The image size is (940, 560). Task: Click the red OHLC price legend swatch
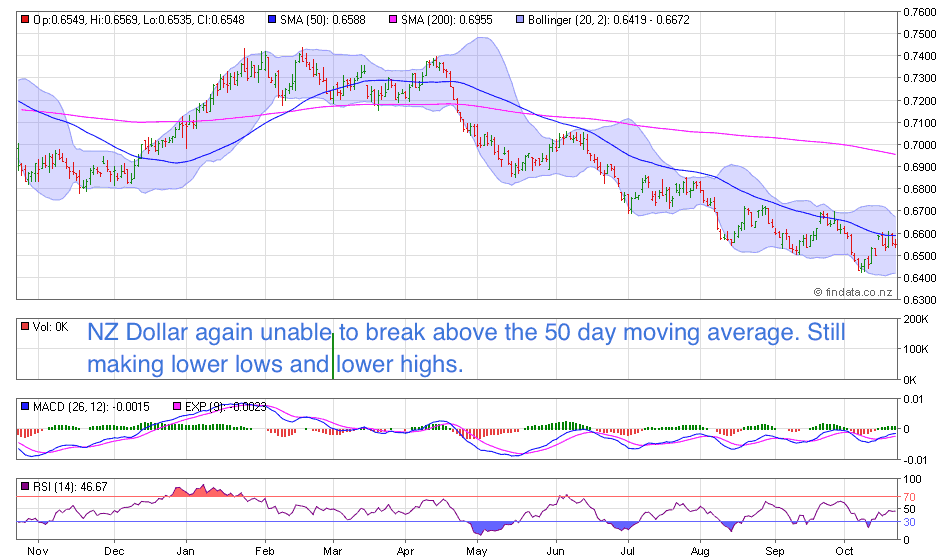click(25, 20)
